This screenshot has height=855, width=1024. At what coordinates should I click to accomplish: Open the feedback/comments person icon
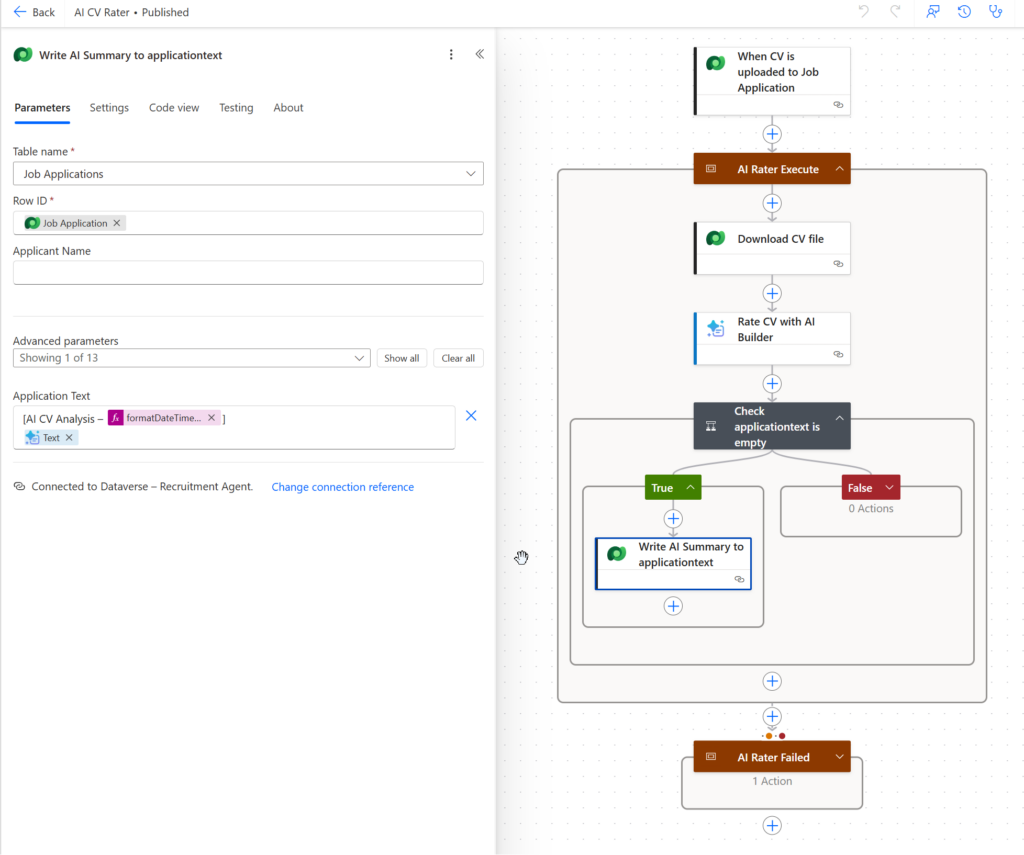933,11
